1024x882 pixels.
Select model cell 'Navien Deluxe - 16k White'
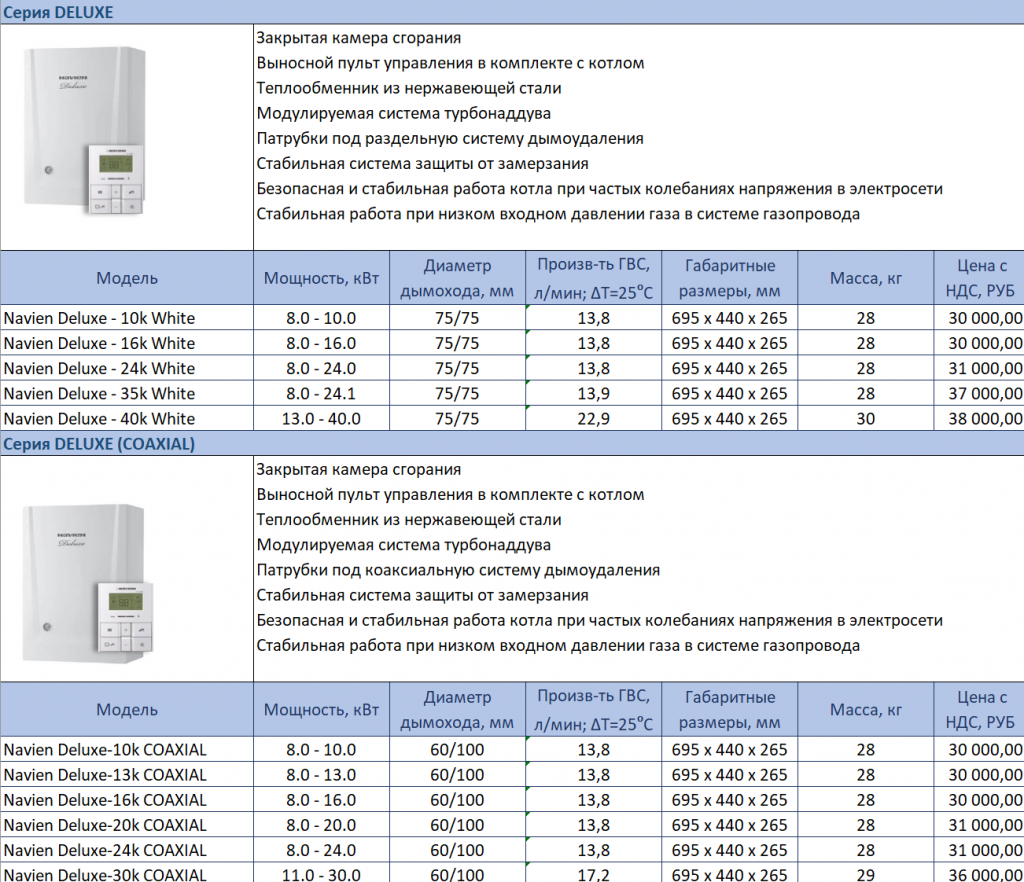127,343
